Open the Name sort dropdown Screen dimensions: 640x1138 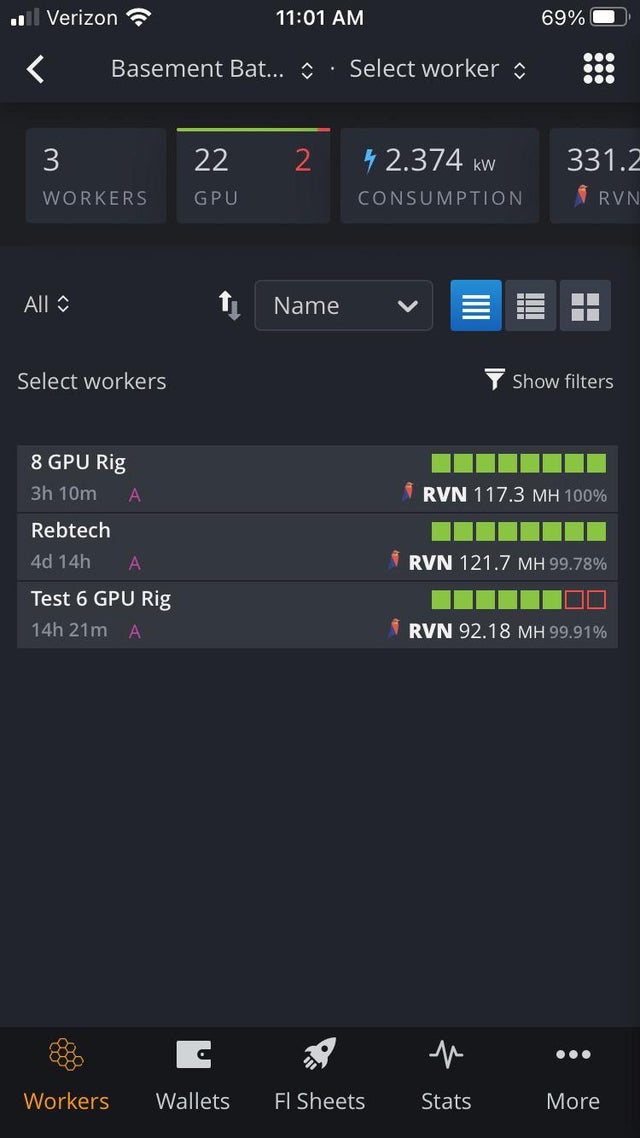(x=344, y=306)
